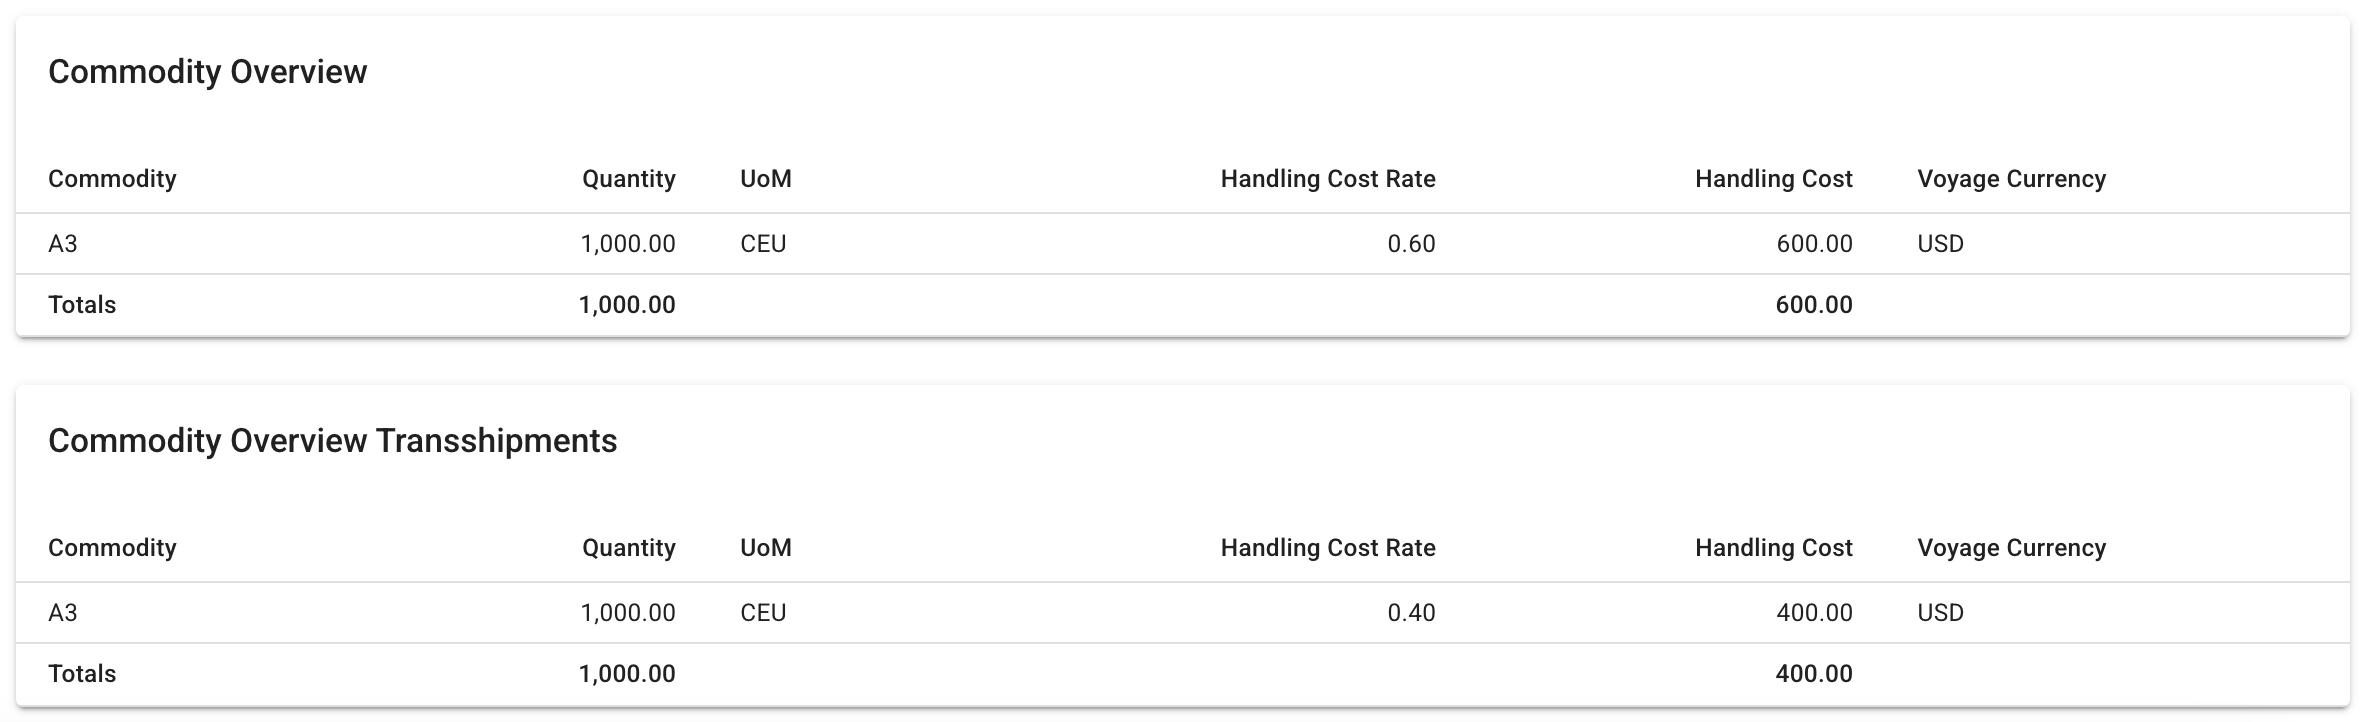This screenshot has width=2362, height=722.
Task: Click the bold 400.00 total handling cost
Action: (1813, 674)
